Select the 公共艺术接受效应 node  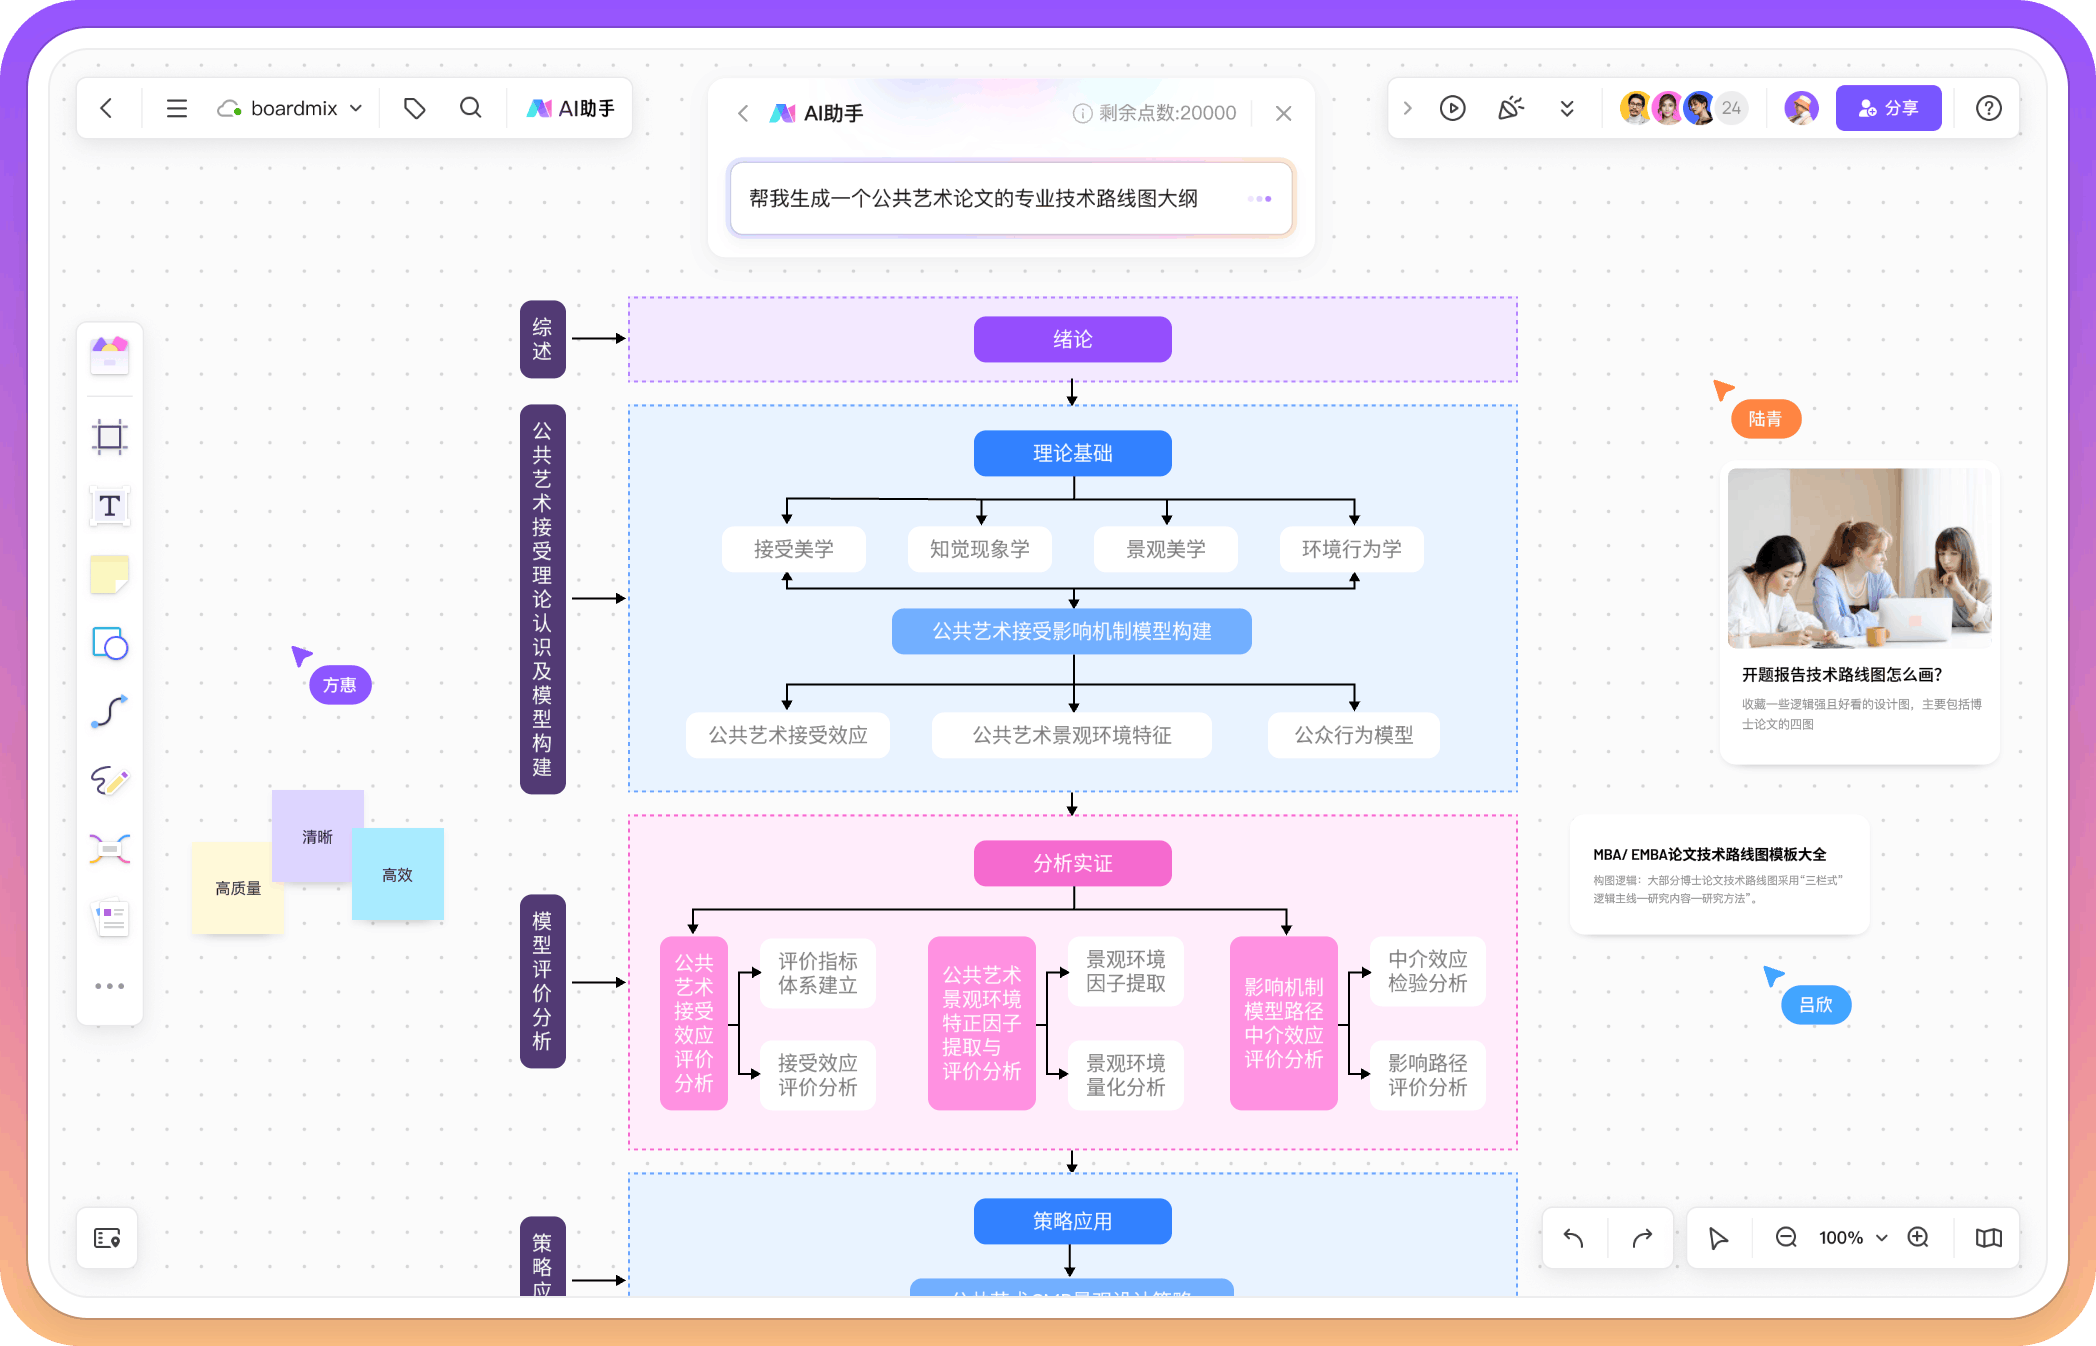[x=788, y=735]
